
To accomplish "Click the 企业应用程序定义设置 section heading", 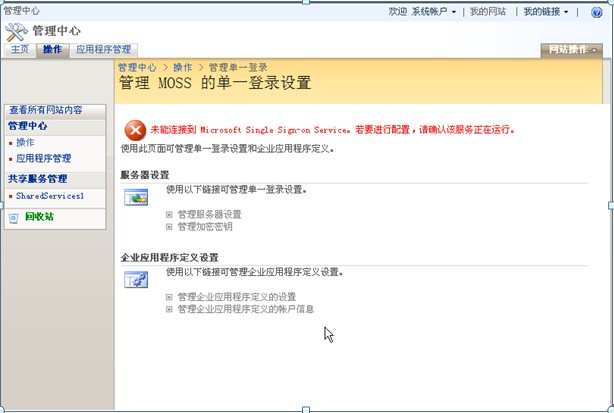I will click(x=170, y=258).
